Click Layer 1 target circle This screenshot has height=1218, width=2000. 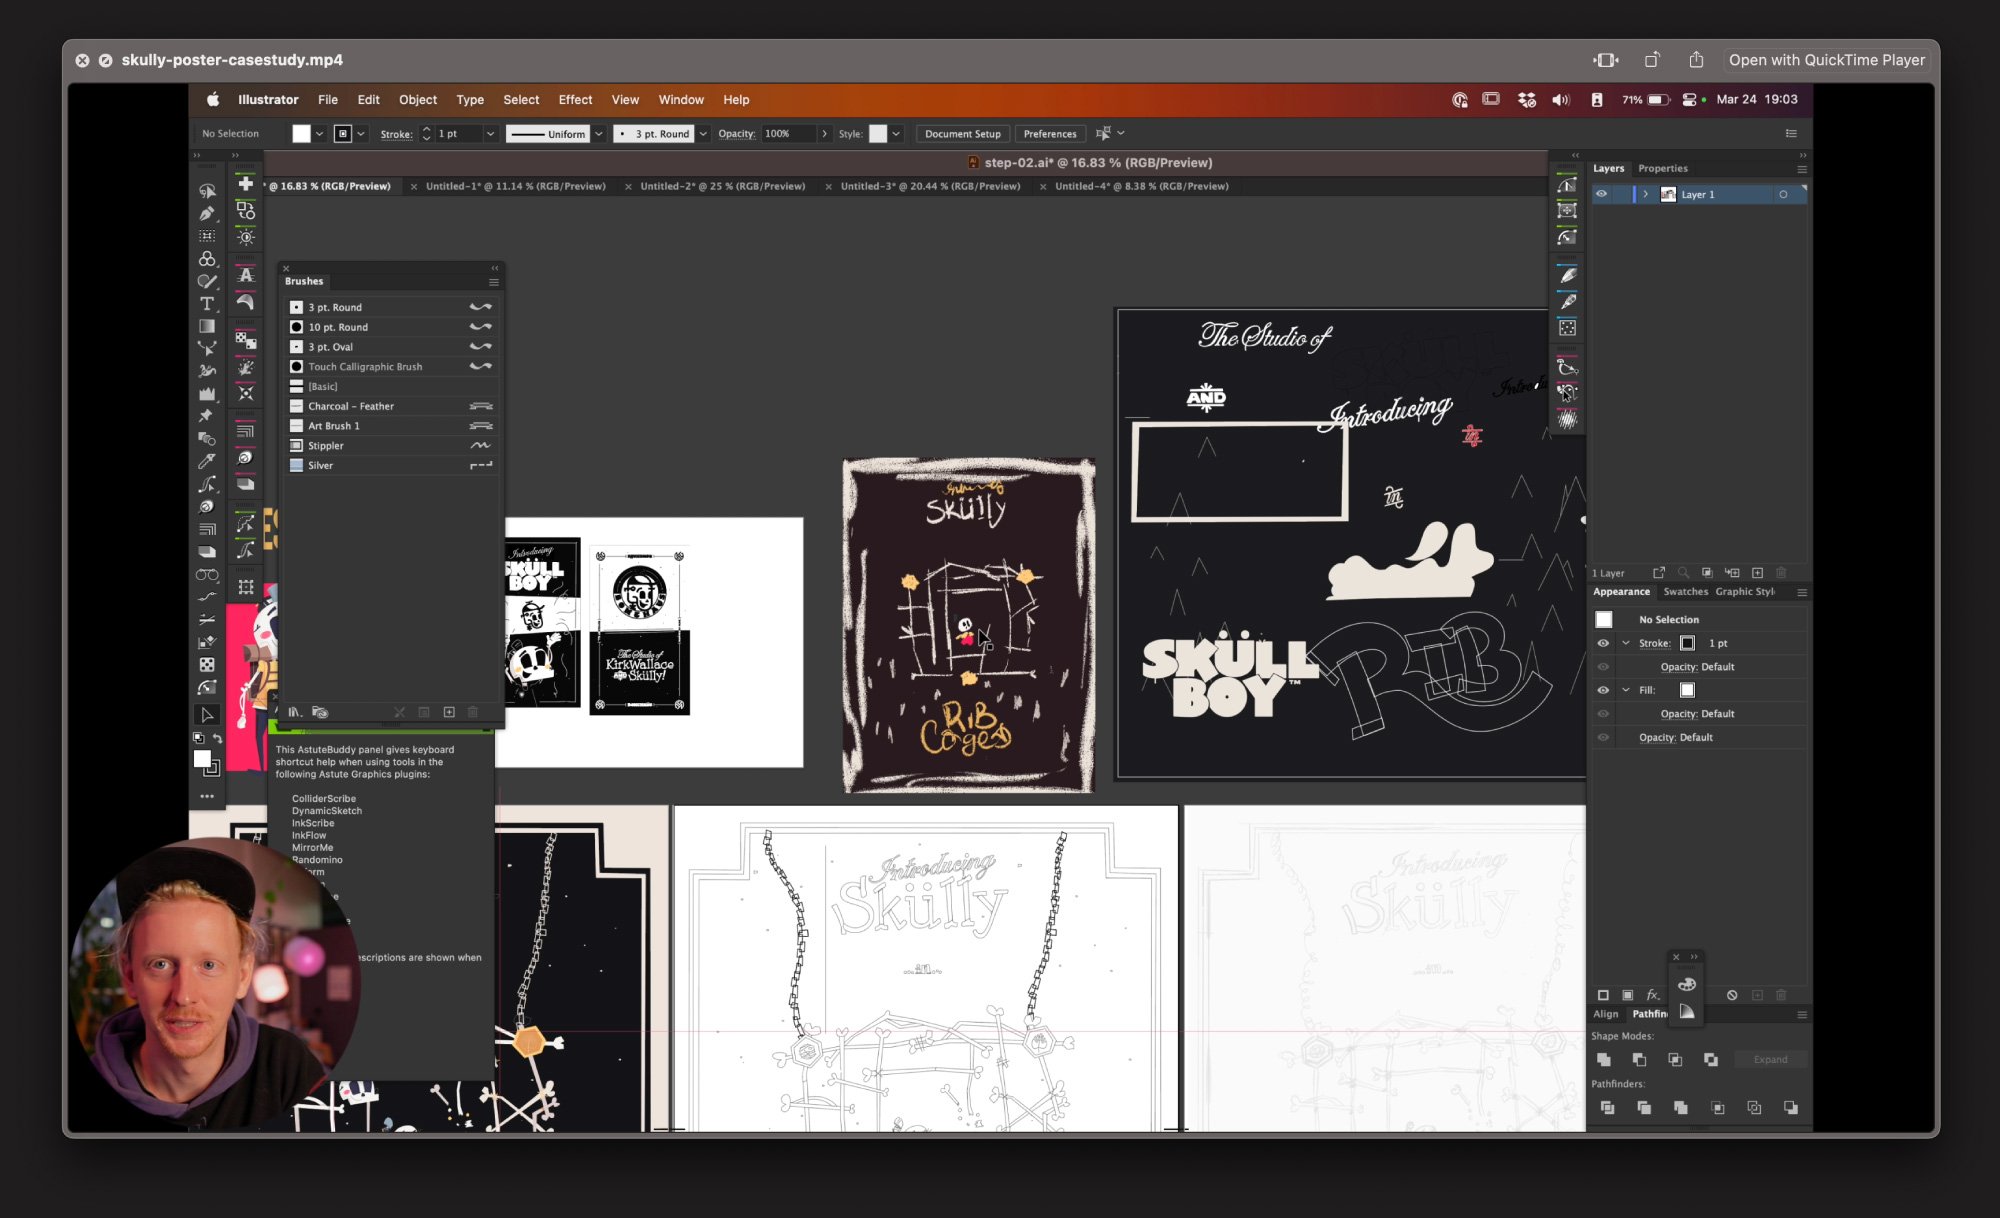pos(1783,194)
